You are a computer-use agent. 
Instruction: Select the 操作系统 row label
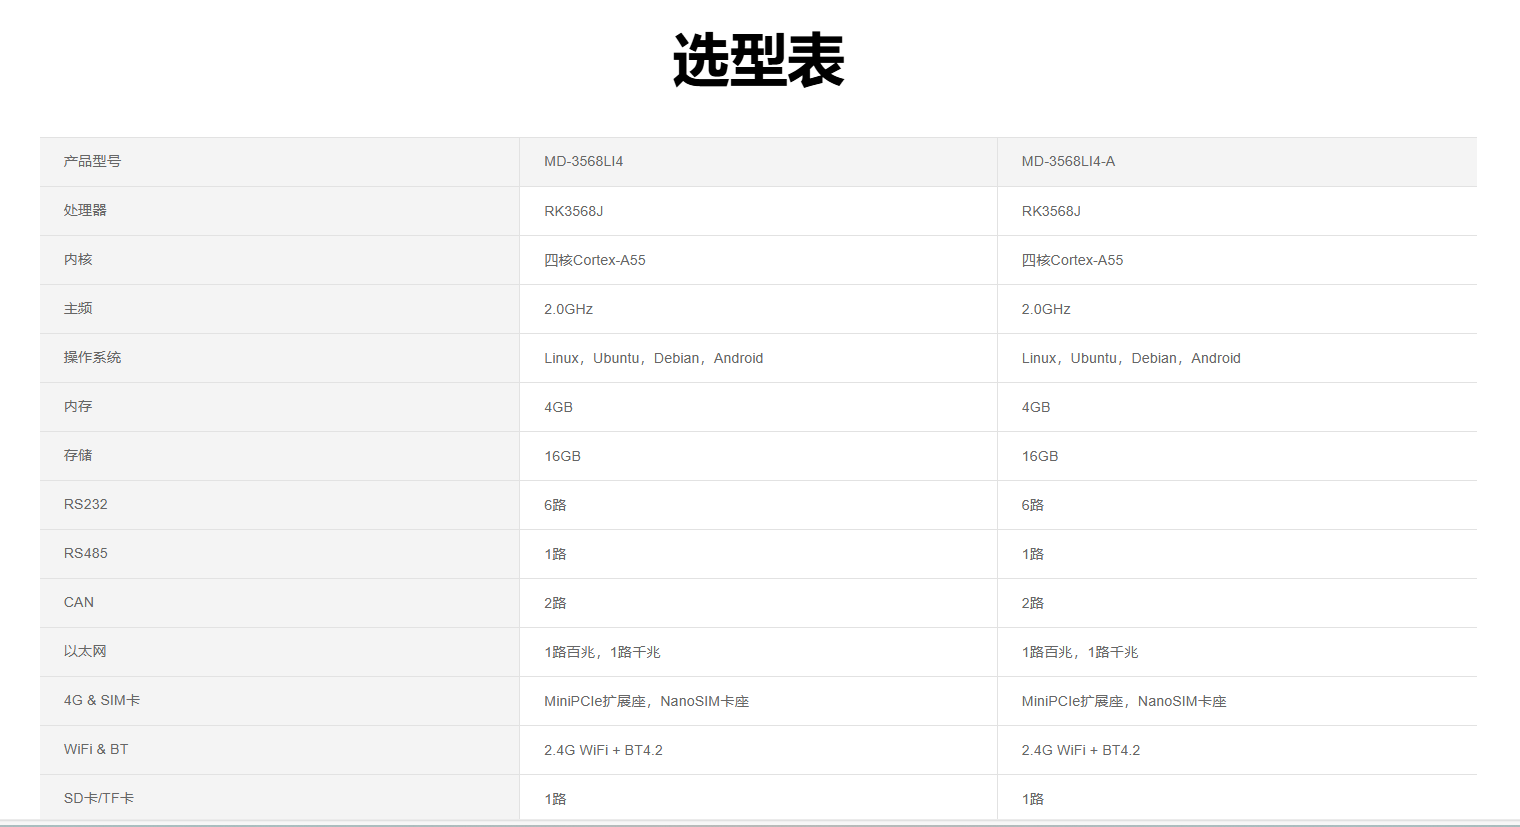coord(92,358)
